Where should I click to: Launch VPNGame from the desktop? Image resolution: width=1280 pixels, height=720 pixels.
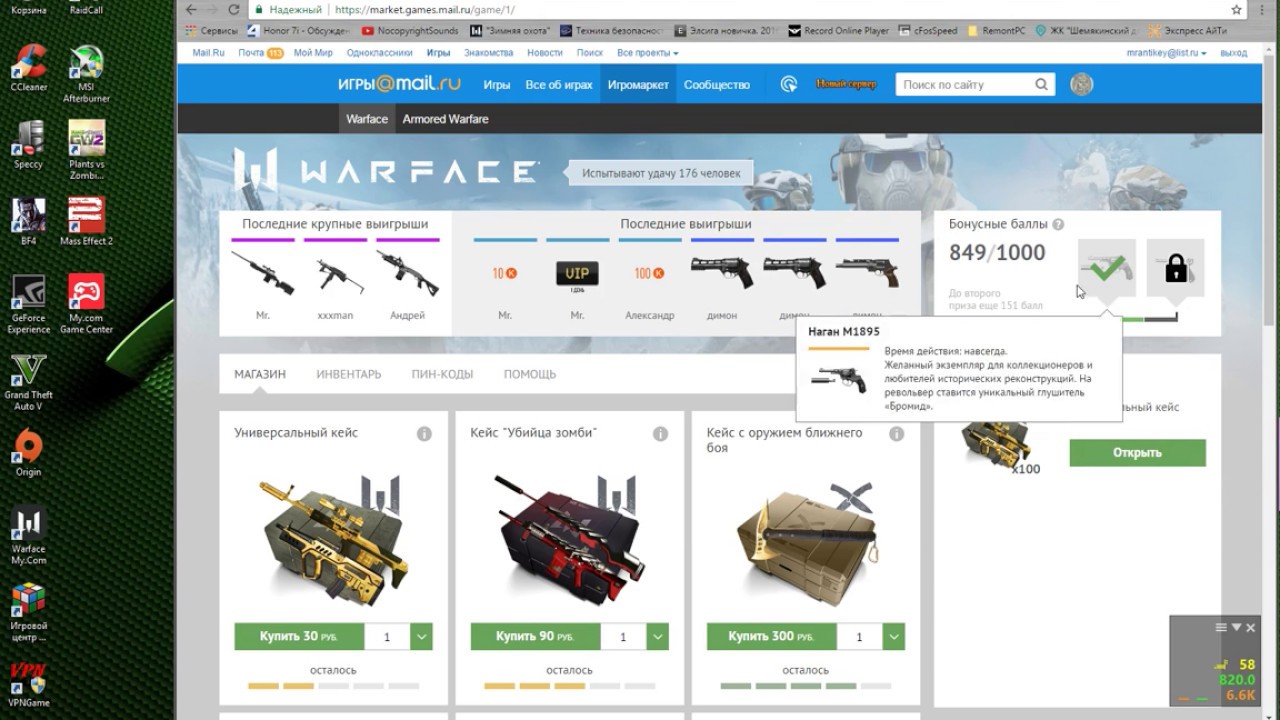[29, 684]
